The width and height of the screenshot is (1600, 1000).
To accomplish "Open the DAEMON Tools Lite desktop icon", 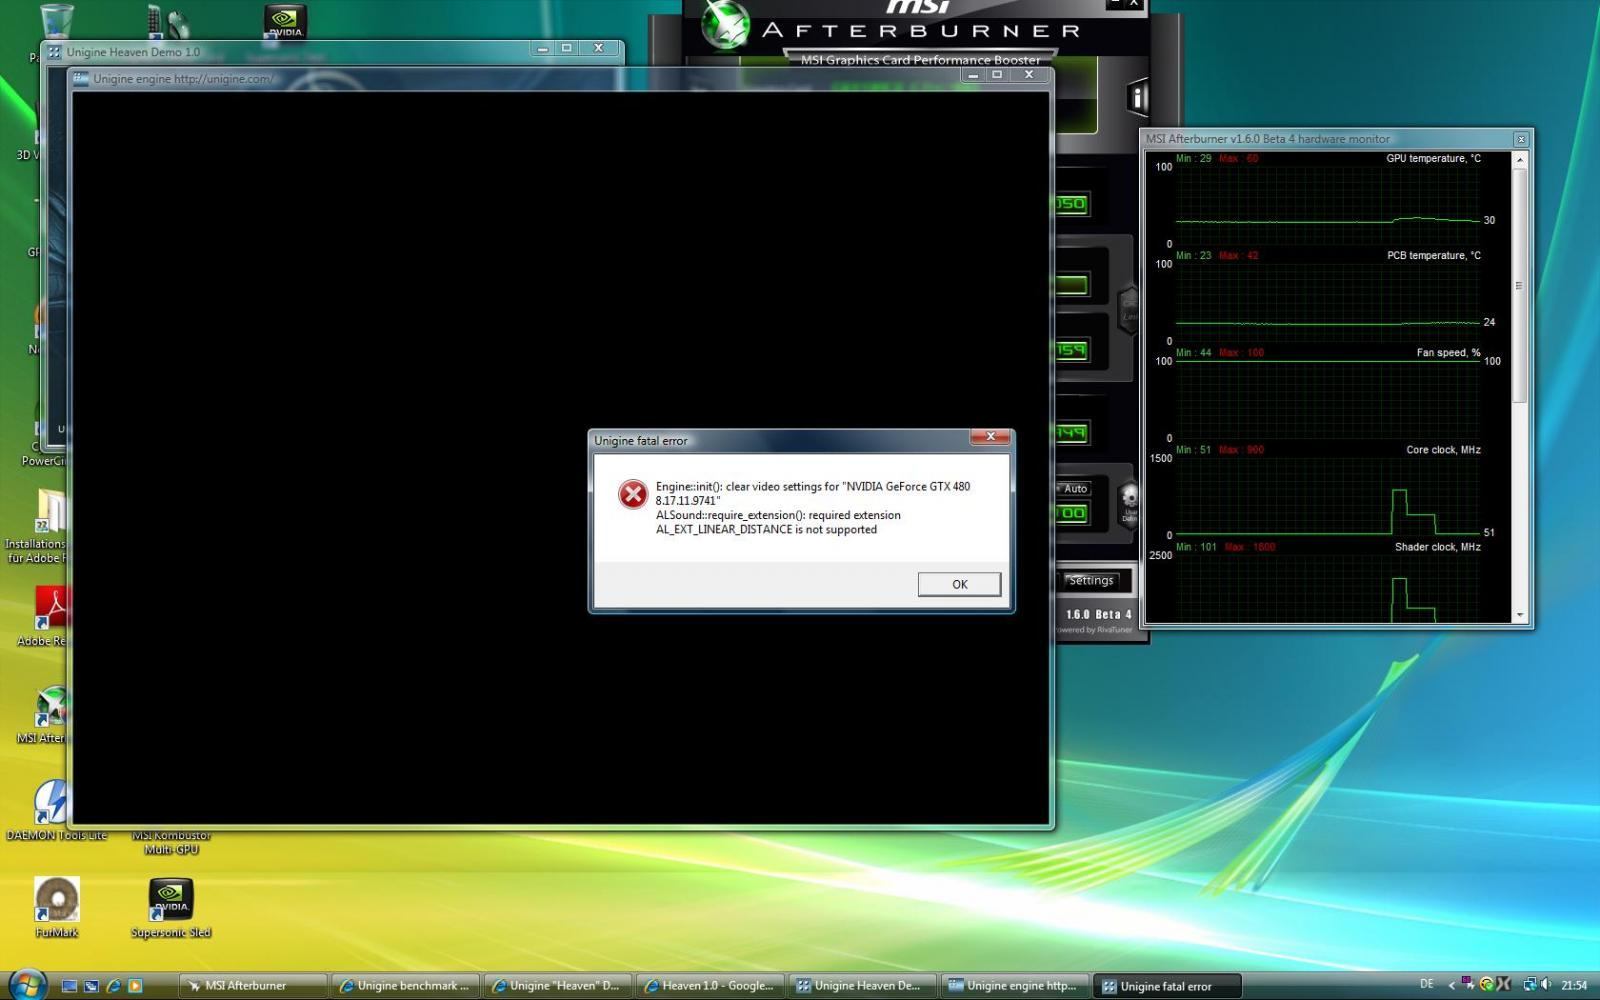I will pyautogui.click(x=56, y=811).
